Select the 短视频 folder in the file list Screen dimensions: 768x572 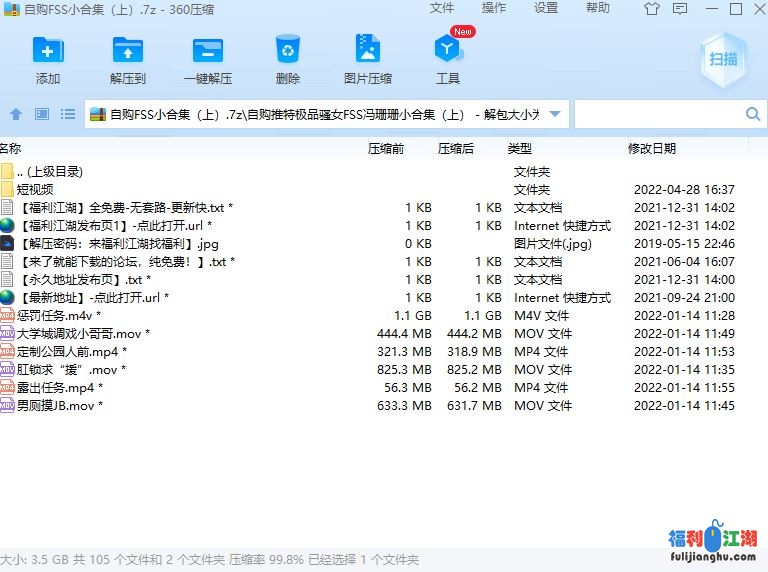(x=35, y=190)
